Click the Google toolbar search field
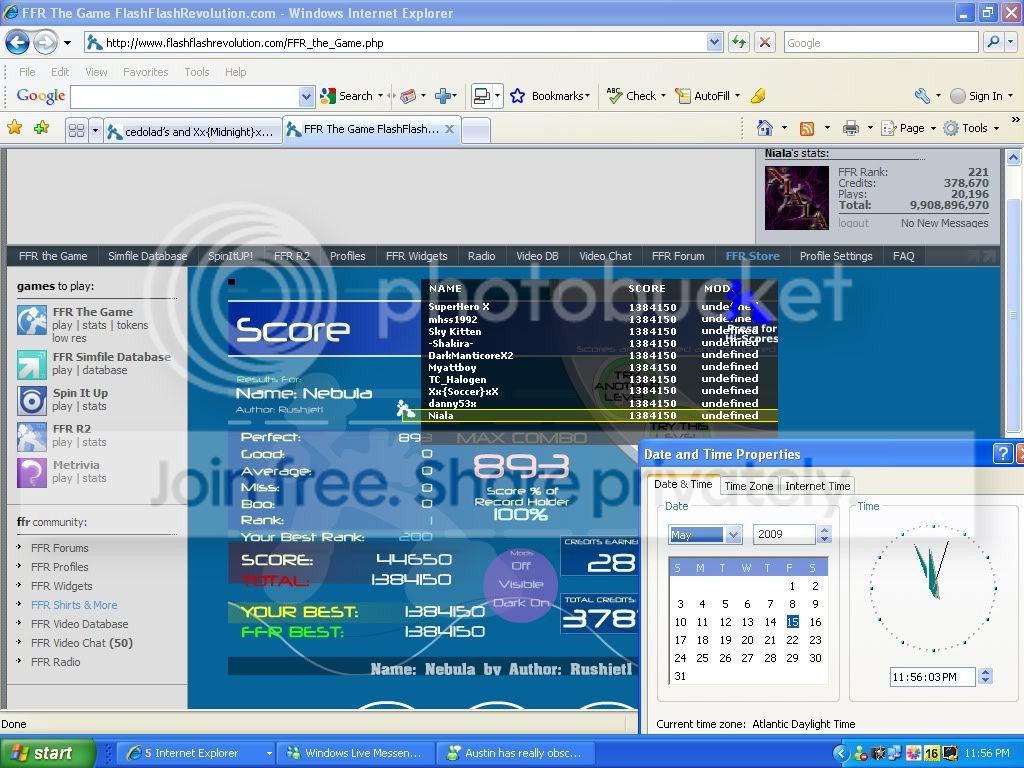The height and width of the screenshot is (768, 1024). click(x=185, y=96)
